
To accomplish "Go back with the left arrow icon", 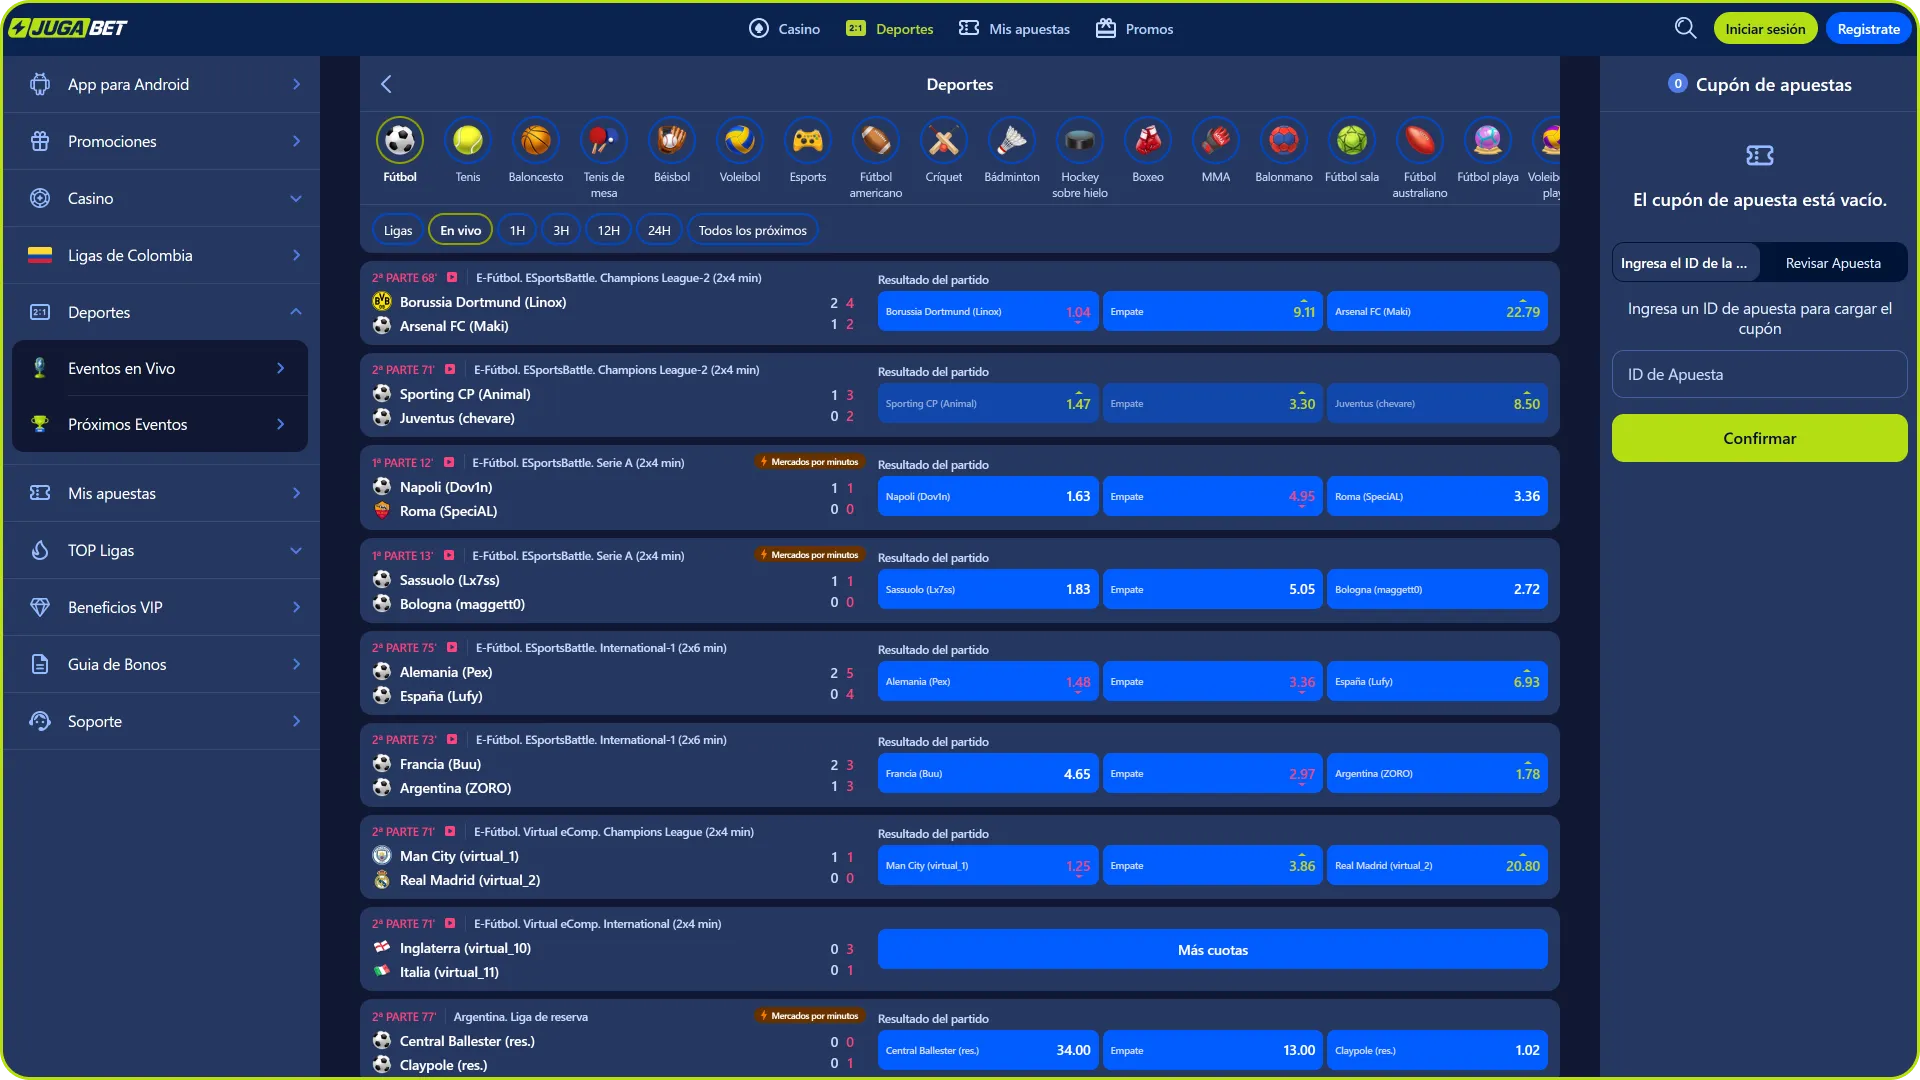I will tap(386, 84).
